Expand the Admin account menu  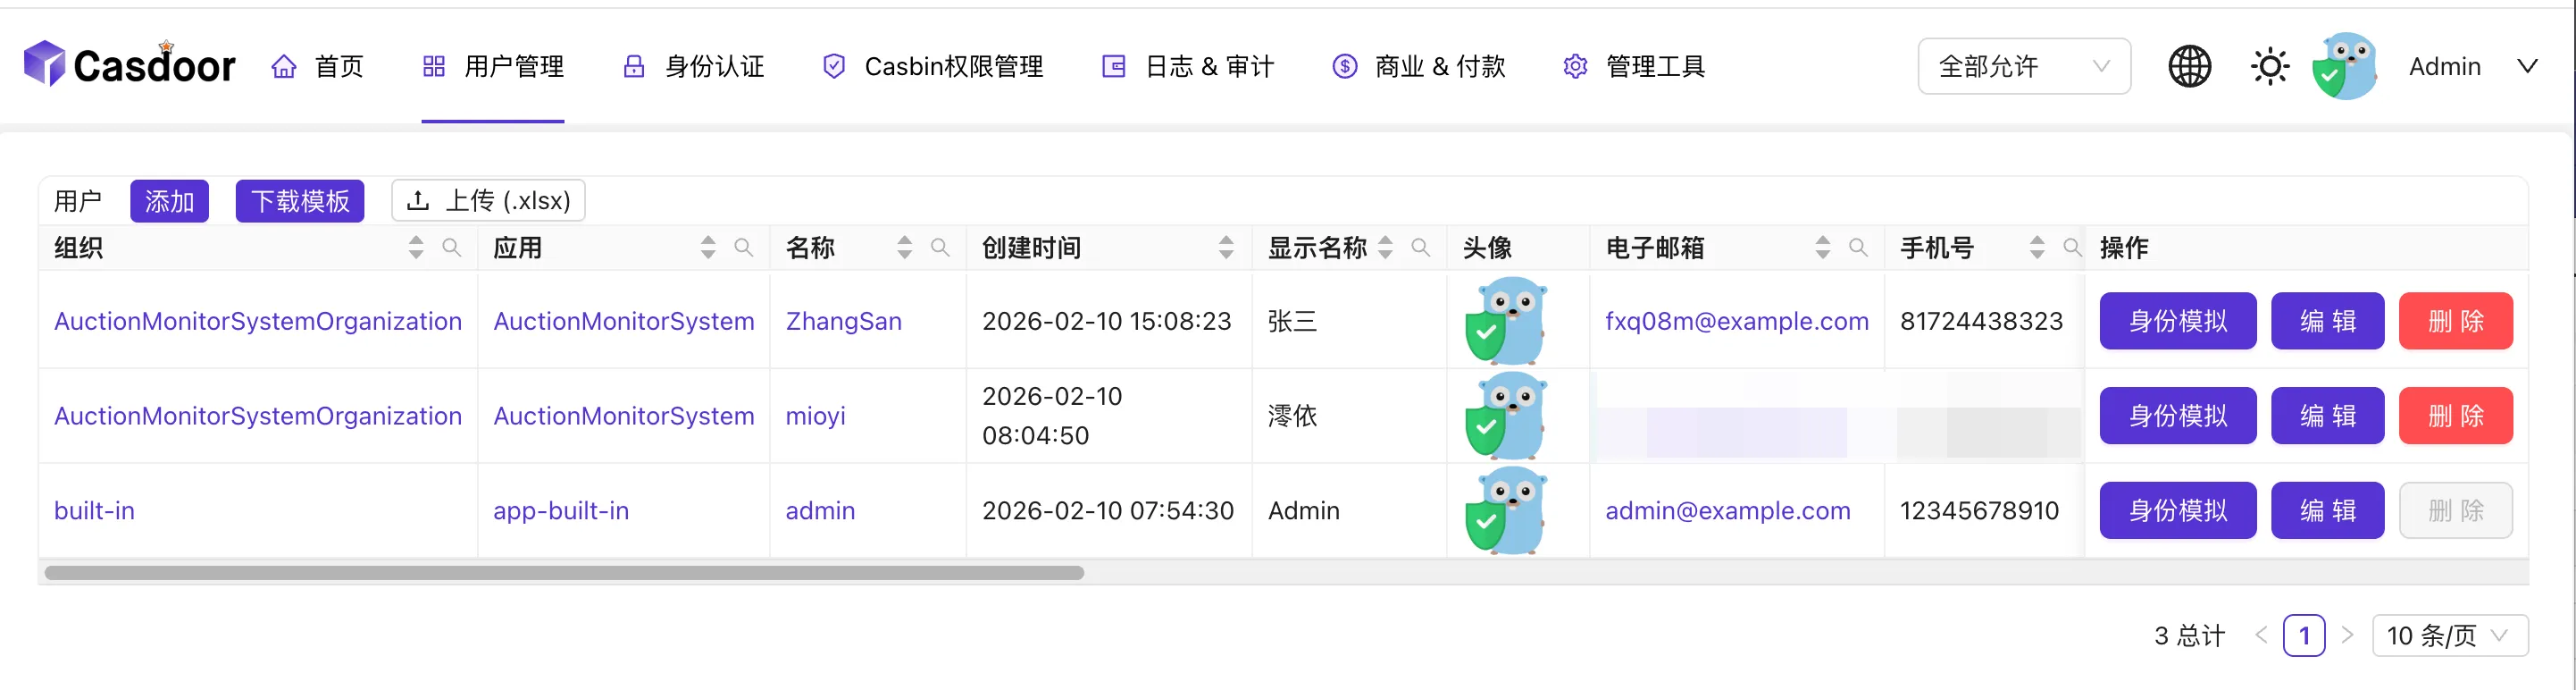[2527, 67]
